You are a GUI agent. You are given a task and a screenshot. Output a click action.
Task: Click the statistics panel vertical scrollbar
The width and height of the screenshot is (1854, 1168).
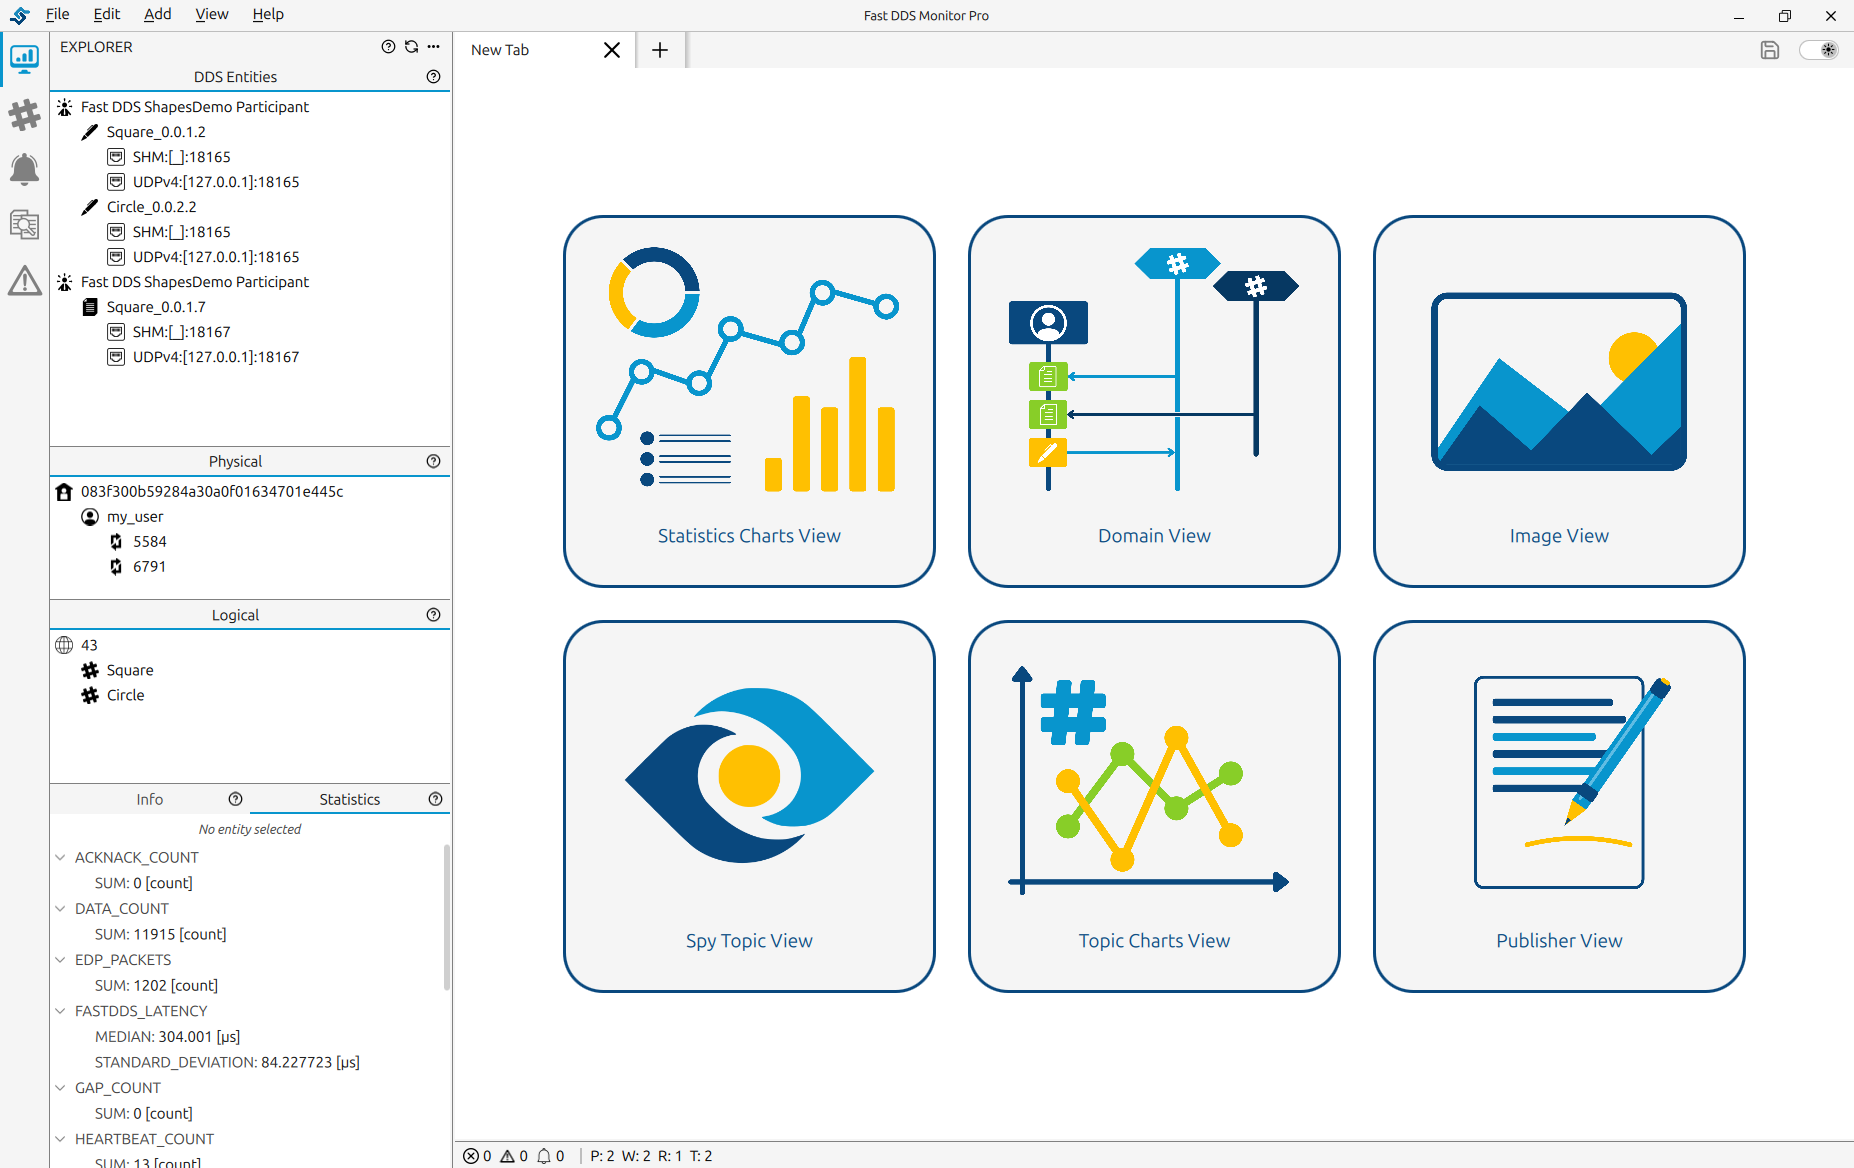point(446,917)
